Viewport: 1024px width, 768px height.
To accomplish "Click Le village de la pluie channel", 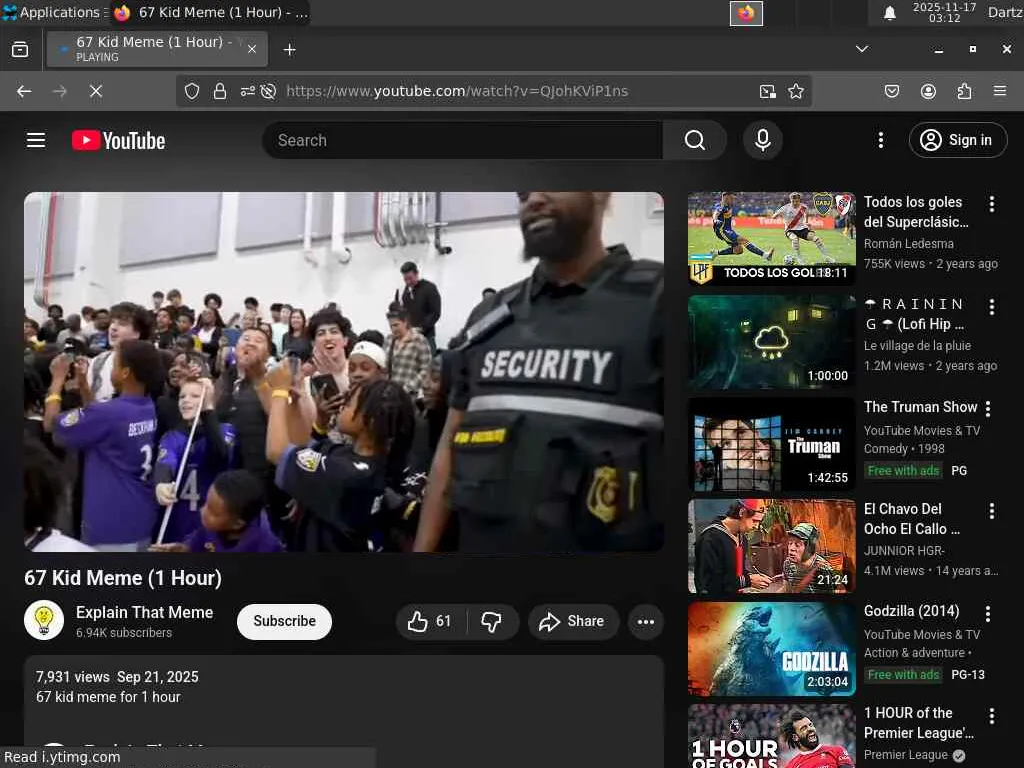I will pos(917,345).
